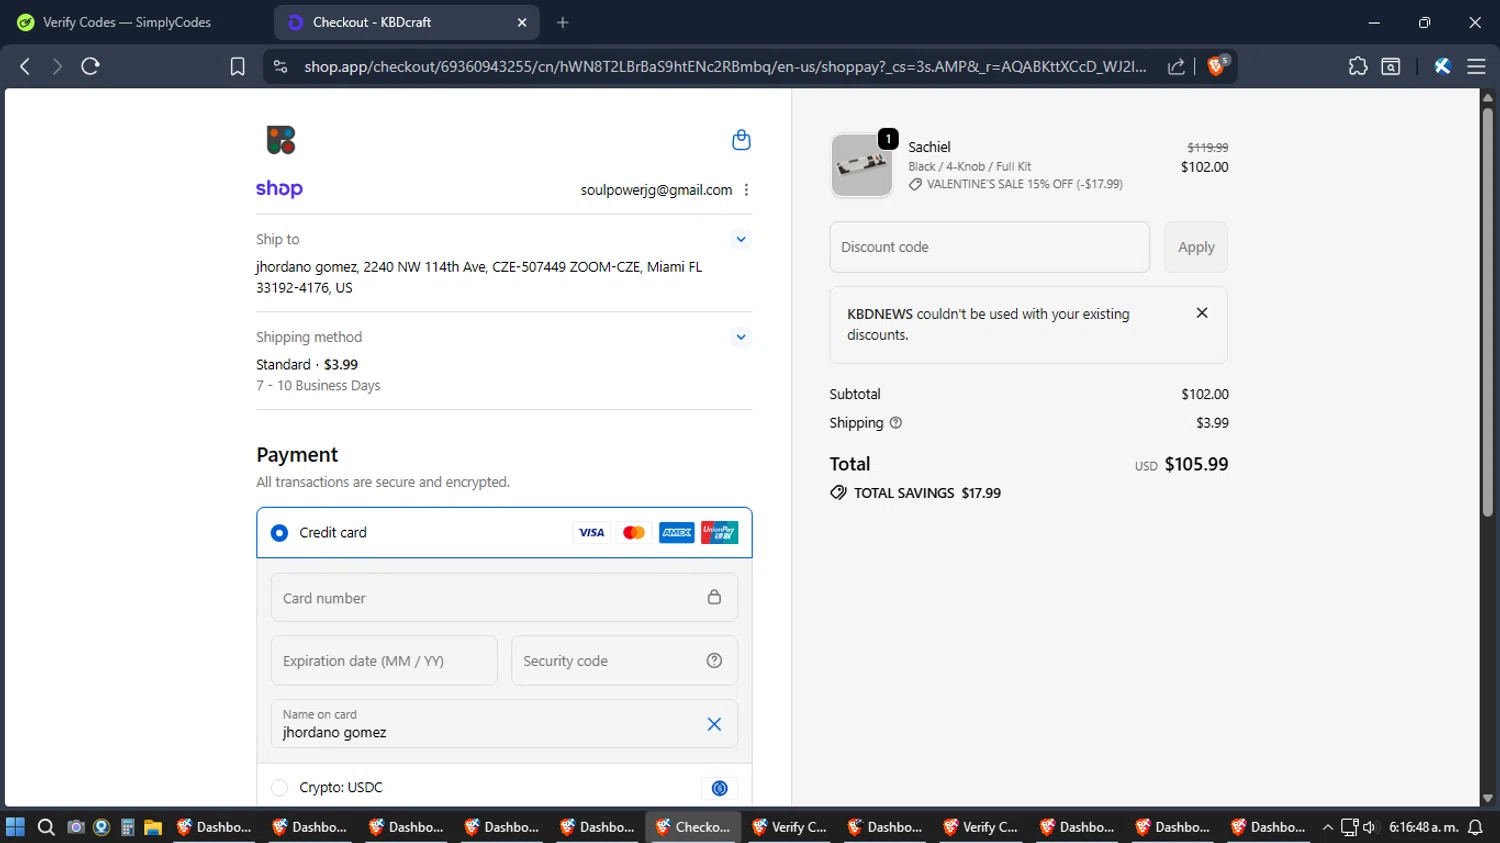1500x843 pixels.
Task: Reload the checkout page
Action: 90,66
